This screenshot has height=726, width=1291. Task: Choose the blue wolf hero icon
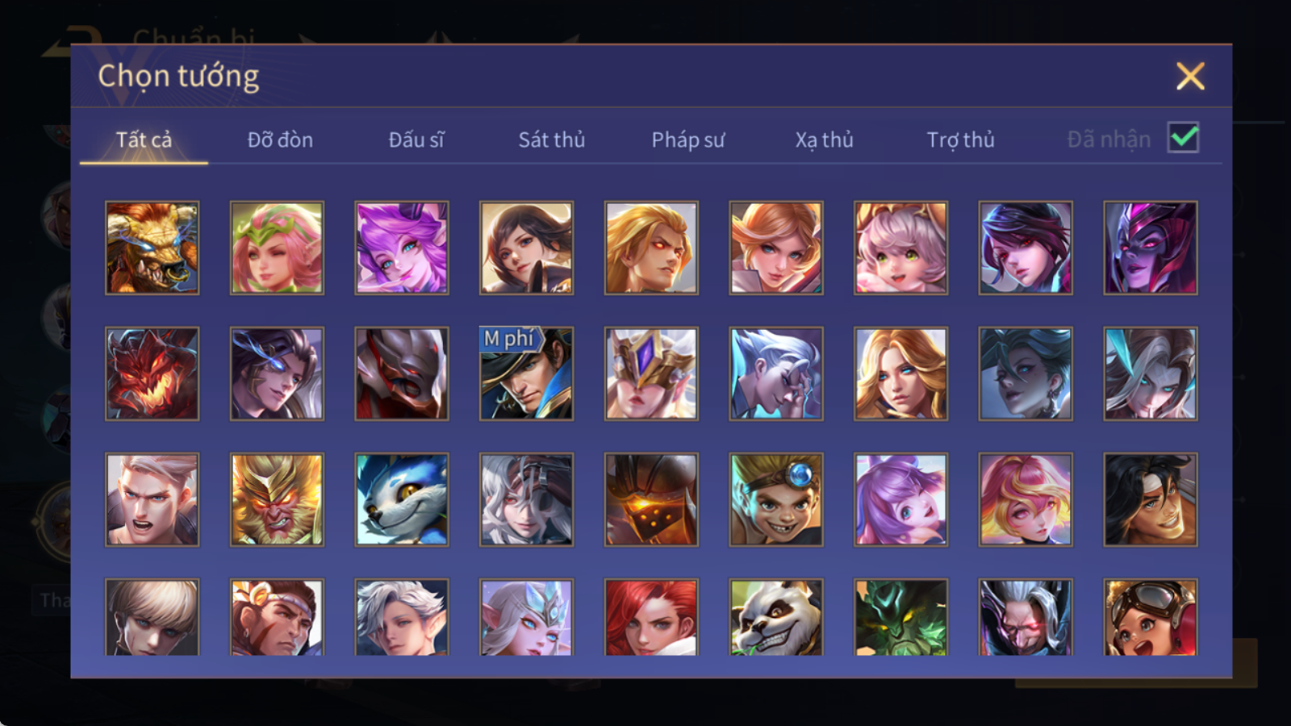pos(401,499)
